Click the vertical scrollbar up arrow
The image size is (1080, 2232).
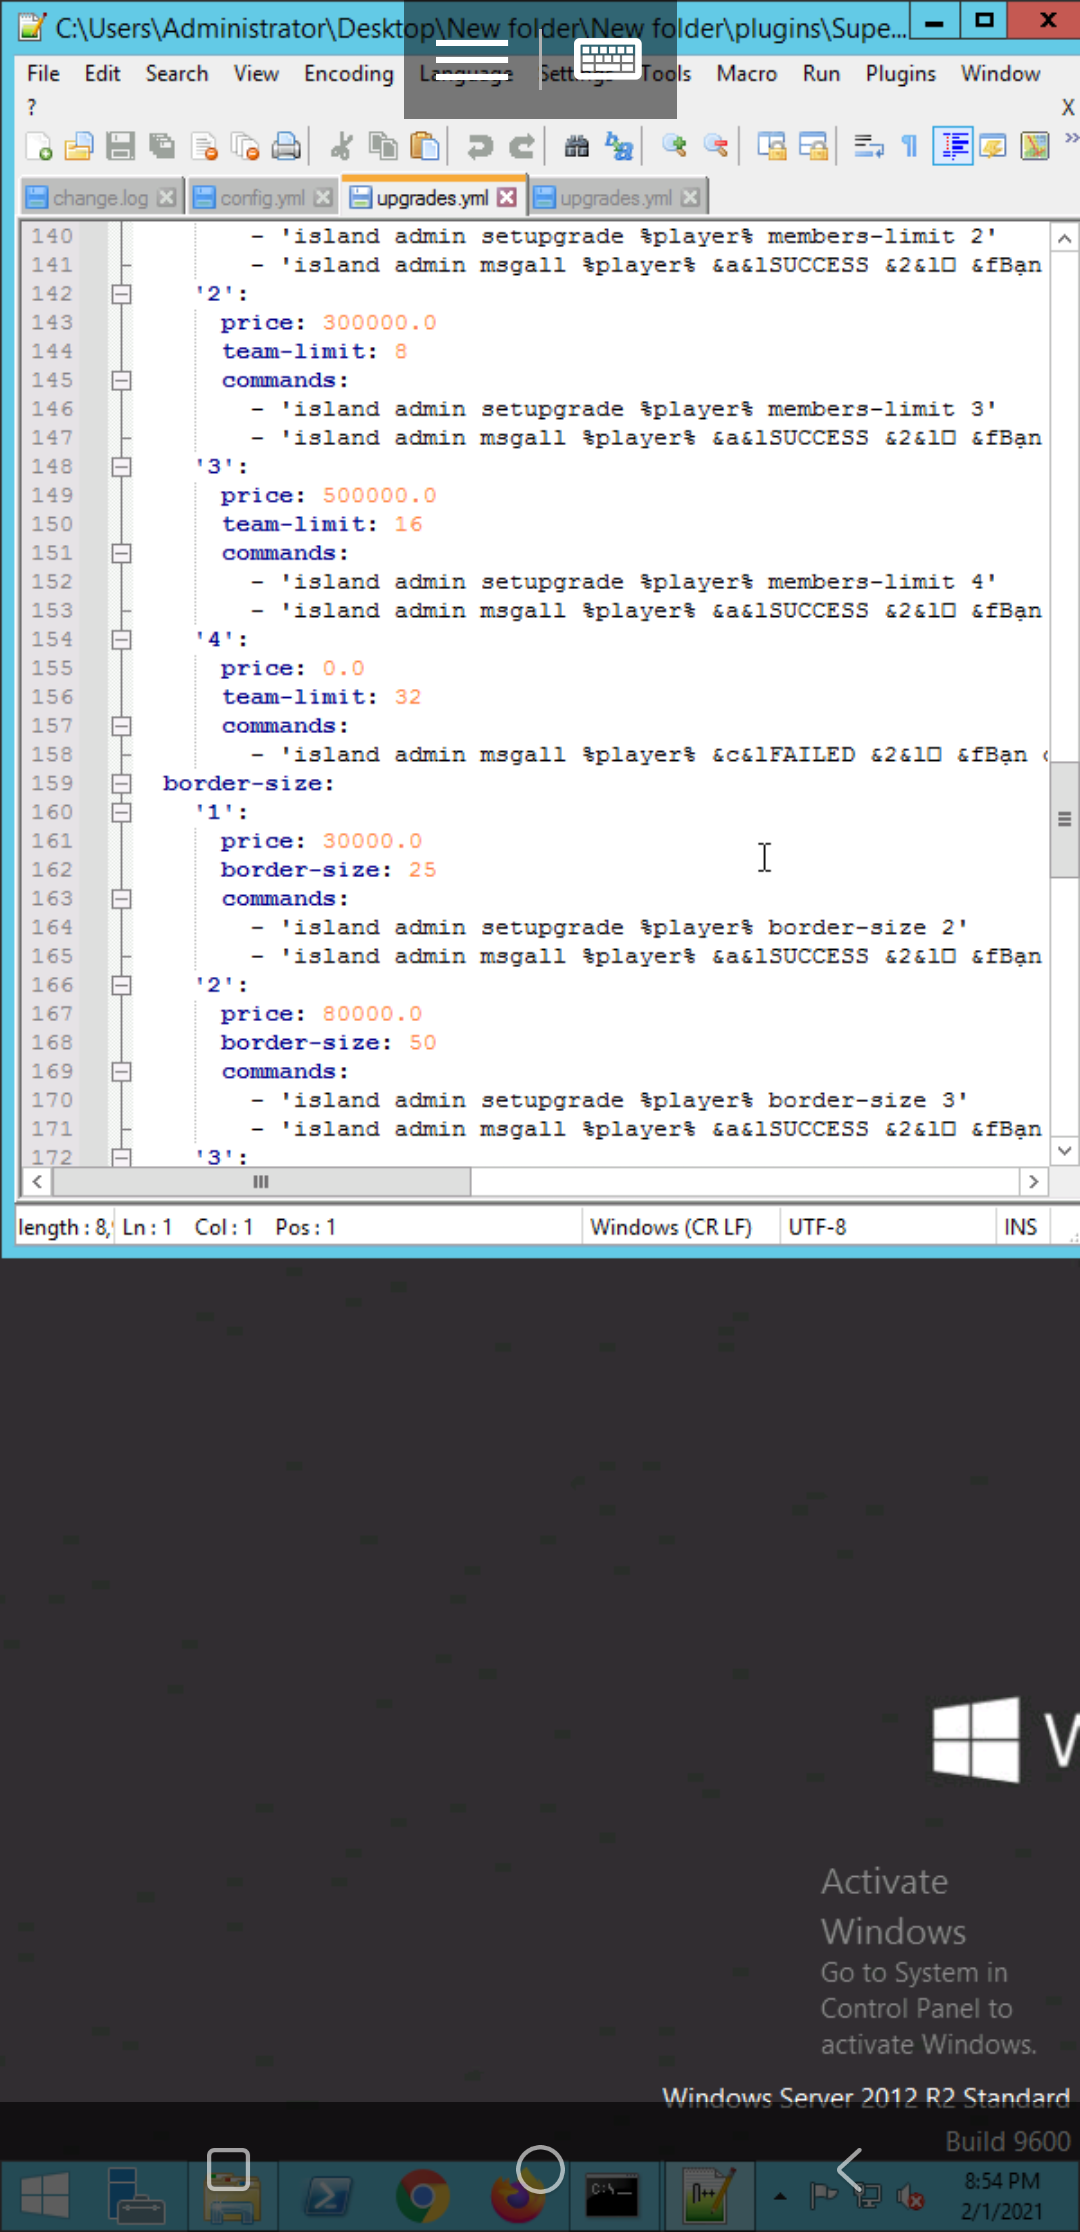coord(1065,238)
